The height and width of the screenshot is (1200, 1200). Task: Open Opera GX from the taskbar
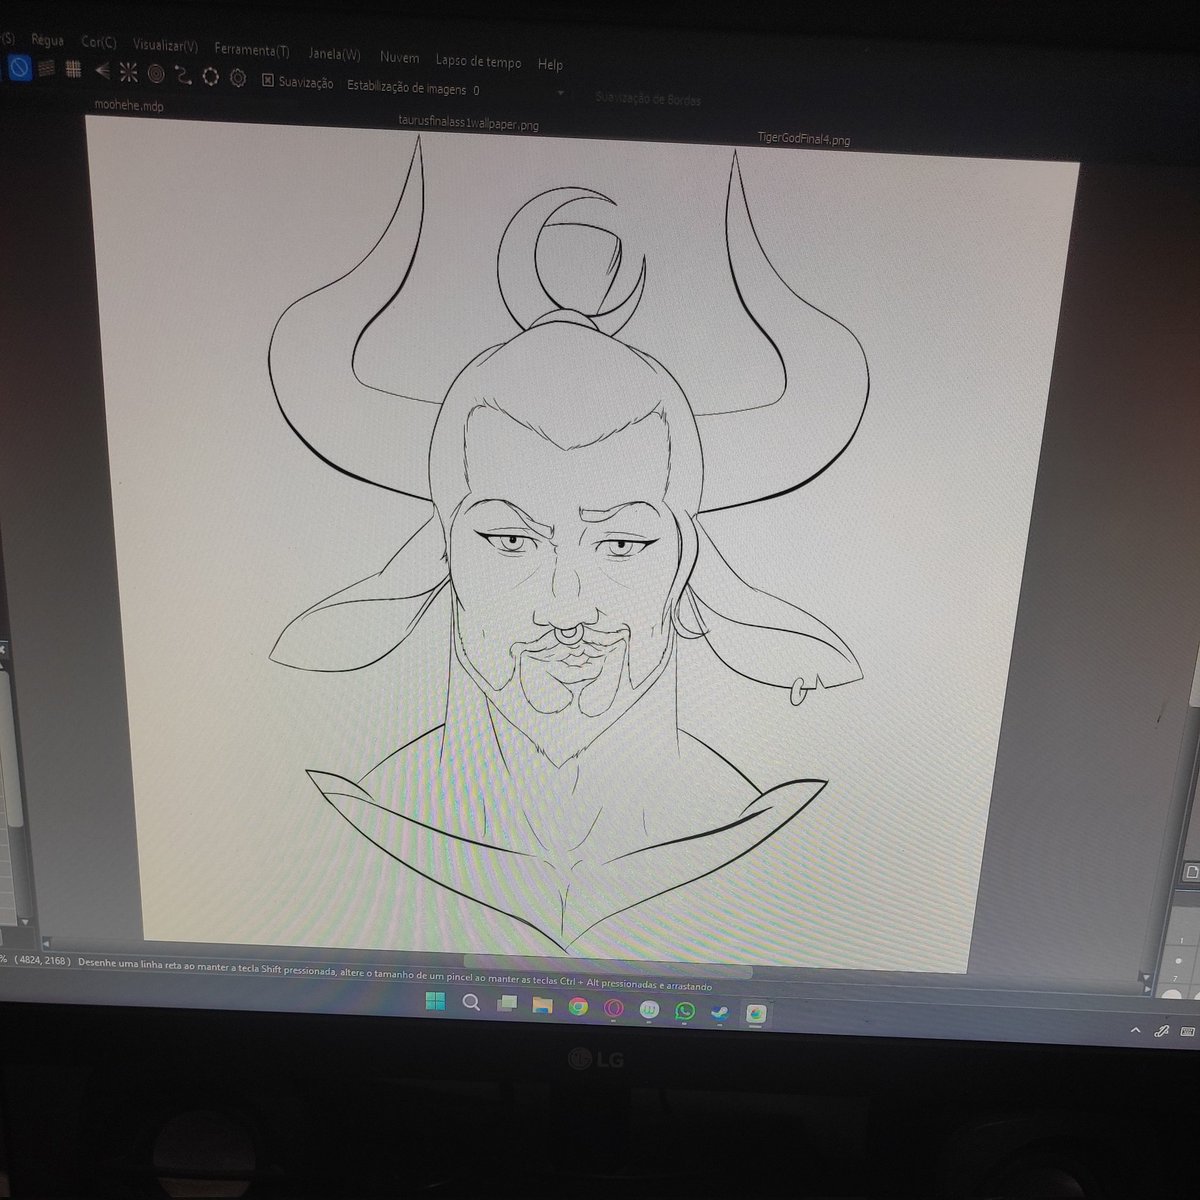point(613,1008)
